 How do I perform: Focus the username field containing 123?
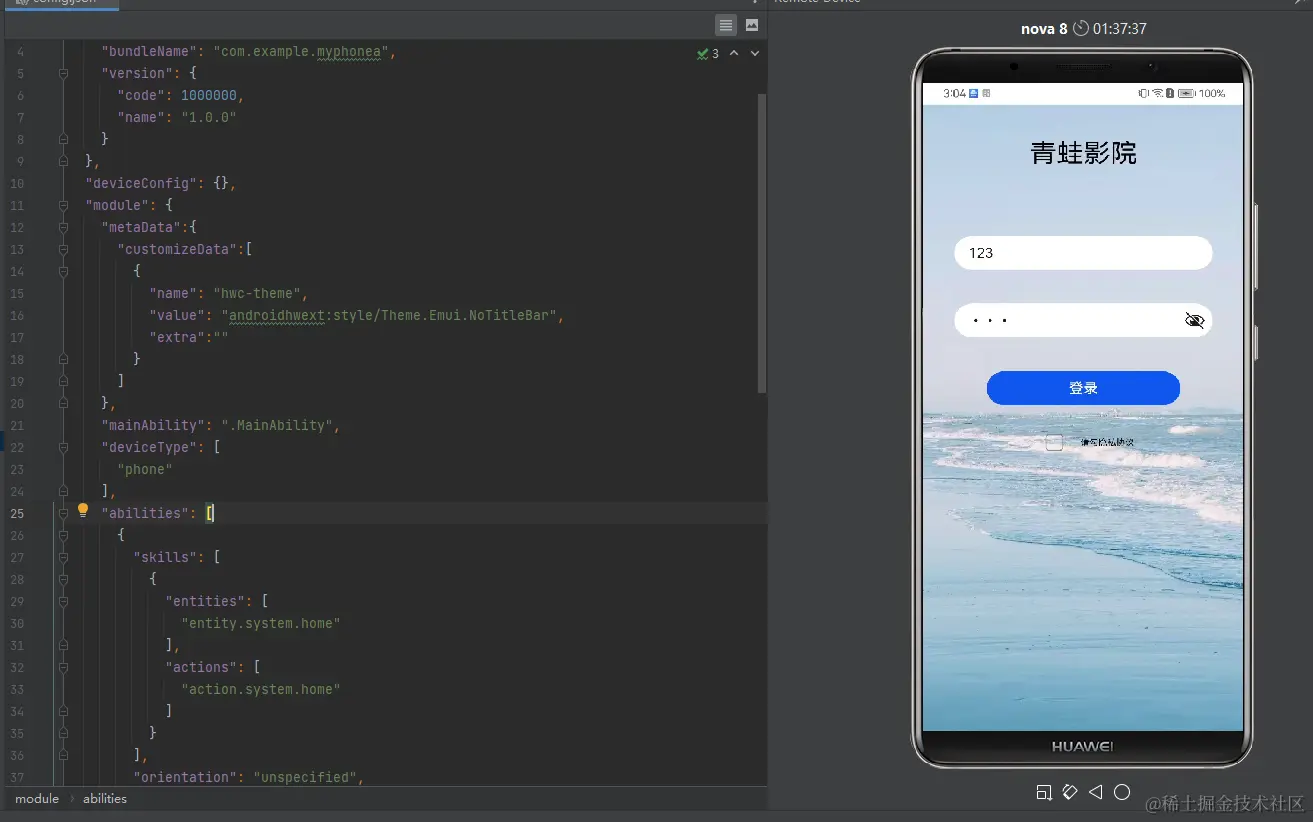[1083, 253]
